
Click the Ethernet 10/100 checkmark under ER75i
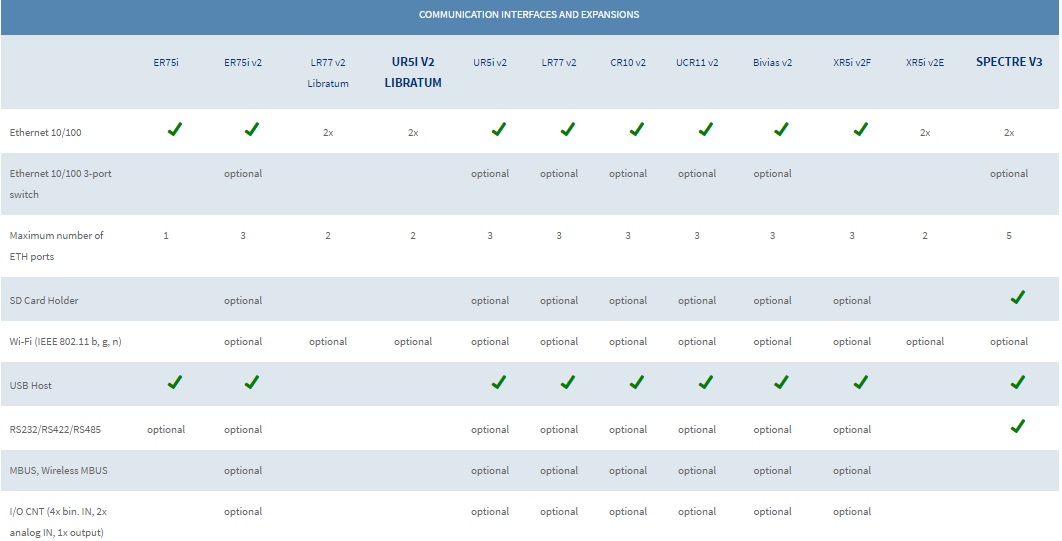click(175, 129)
